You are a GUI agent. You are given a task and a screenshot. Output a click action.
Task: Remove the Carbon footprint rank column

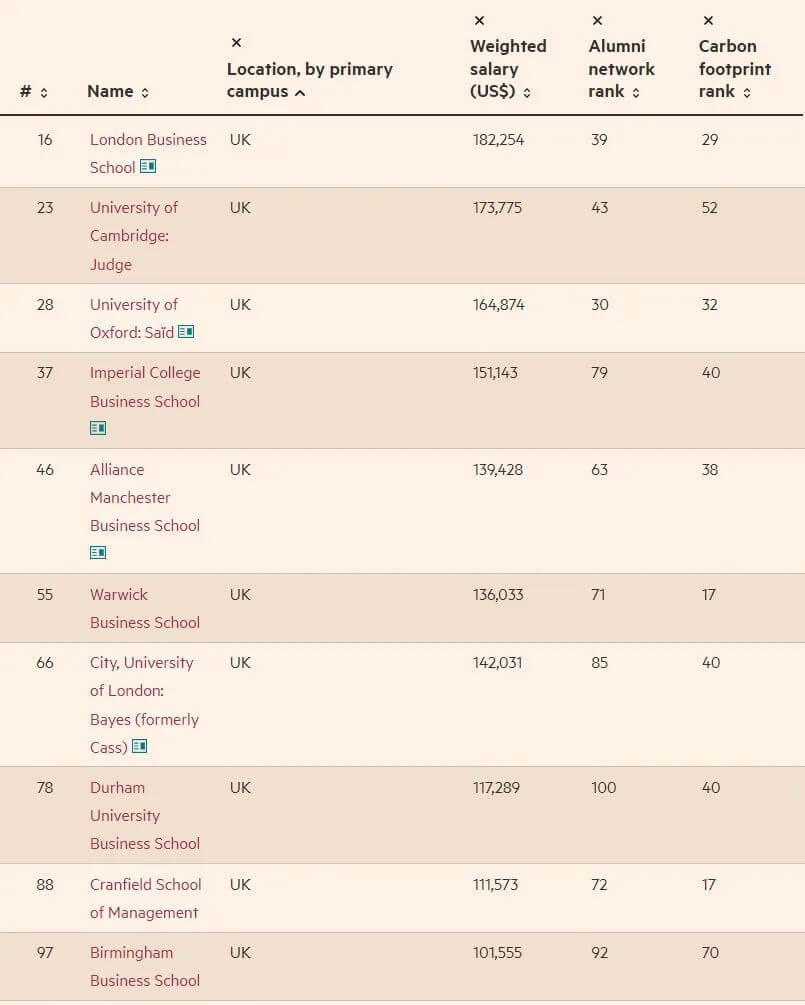[x=708, y=21]
